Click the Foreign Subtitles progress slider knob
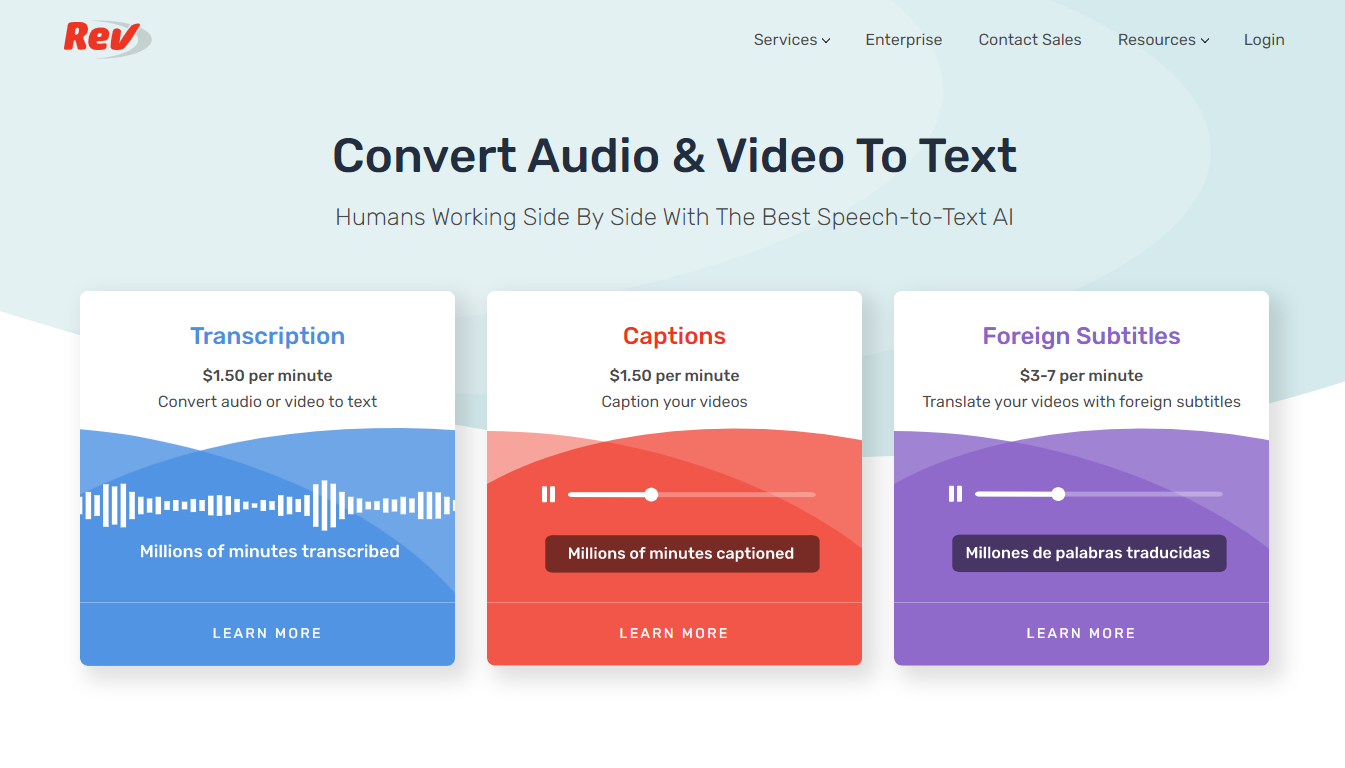 pyautogui.click(x=1059, y=494)
